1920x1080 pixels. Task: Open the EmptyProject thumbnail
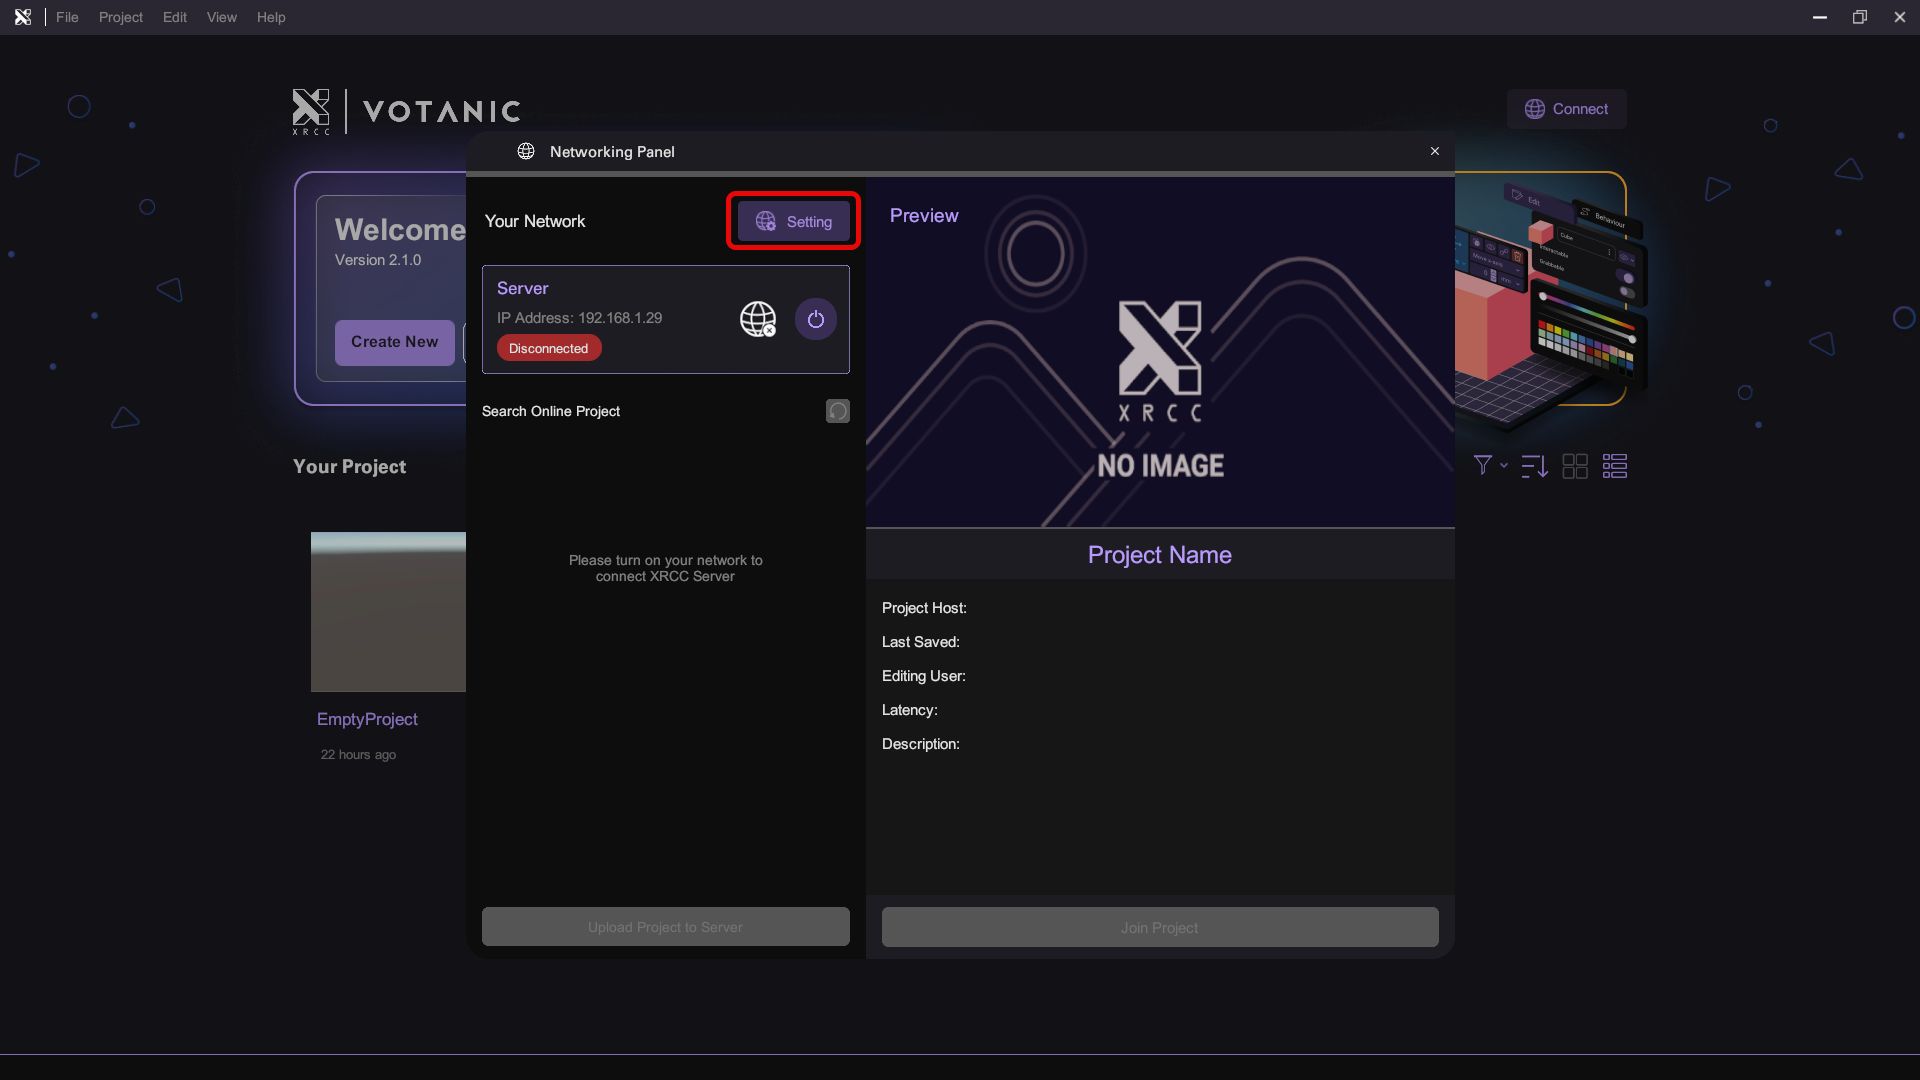pos(388,611)
